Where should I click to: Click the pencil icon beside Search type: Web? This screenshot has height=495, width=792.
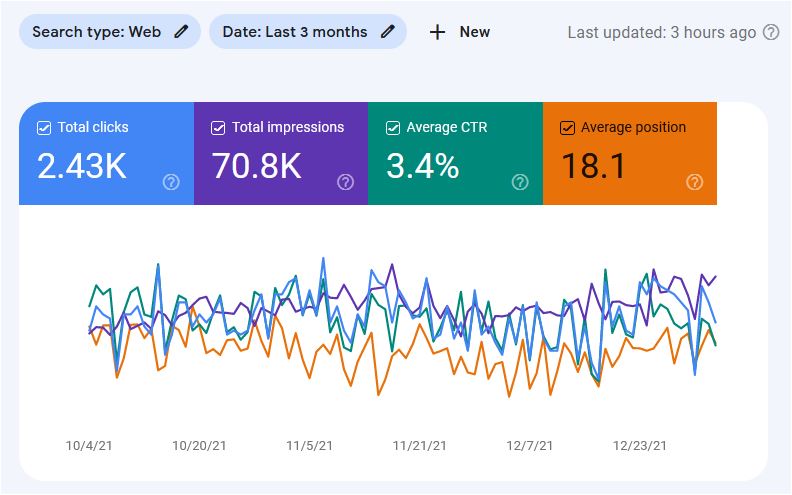coord(181,32)
